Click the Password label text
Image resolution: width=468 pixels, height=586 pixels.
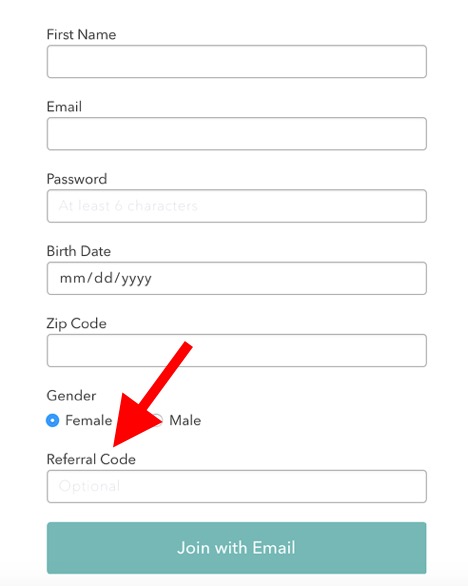77,179
